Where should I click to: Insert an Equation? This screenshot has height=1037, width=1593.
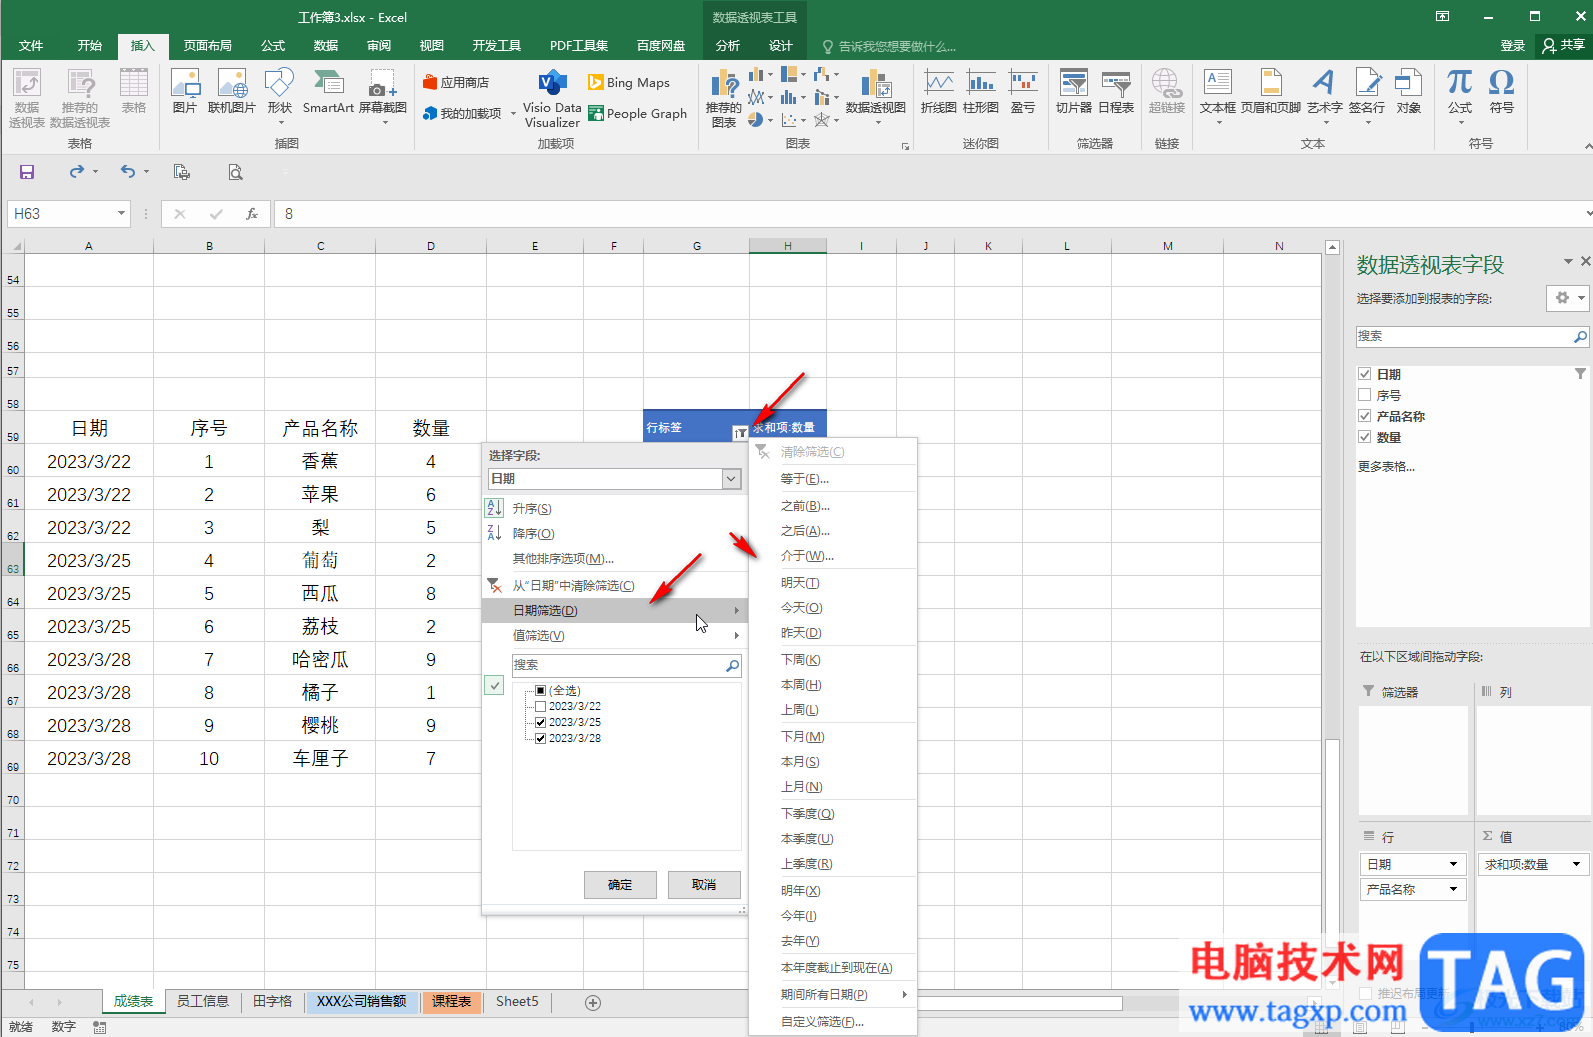1460,95
